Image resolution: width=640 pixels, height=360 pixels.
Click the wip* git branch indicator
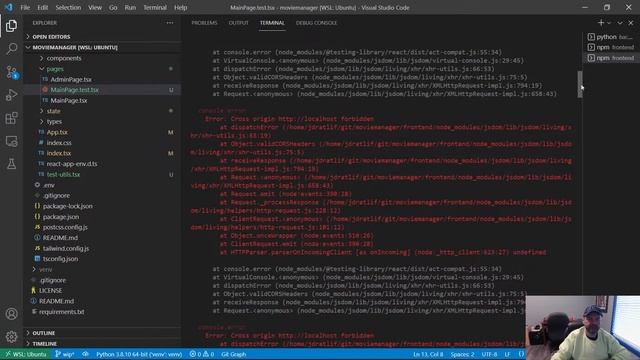point(64,354)
